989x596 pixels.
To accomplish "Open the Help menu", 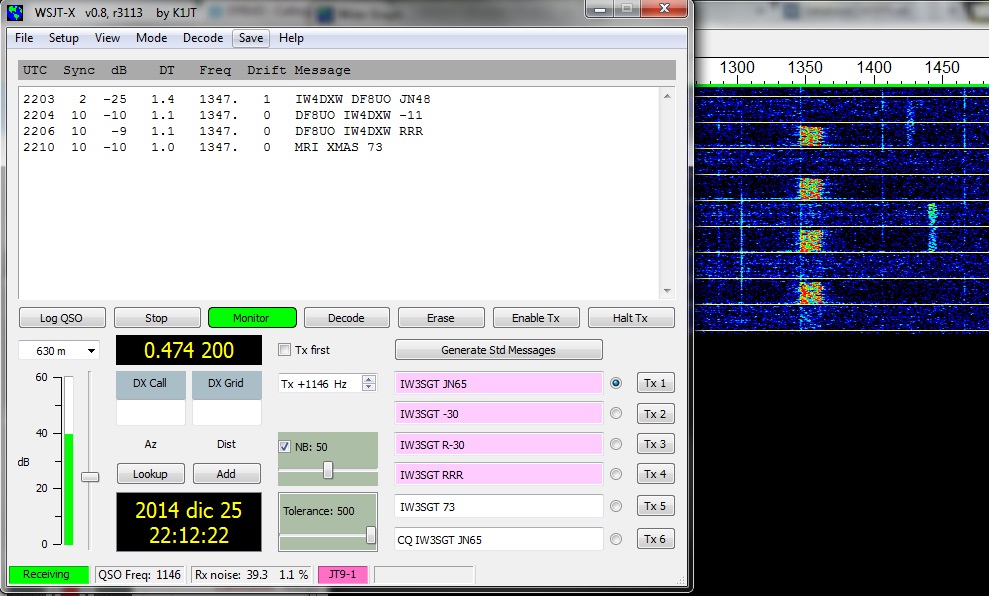I will (x=291, y=38).
